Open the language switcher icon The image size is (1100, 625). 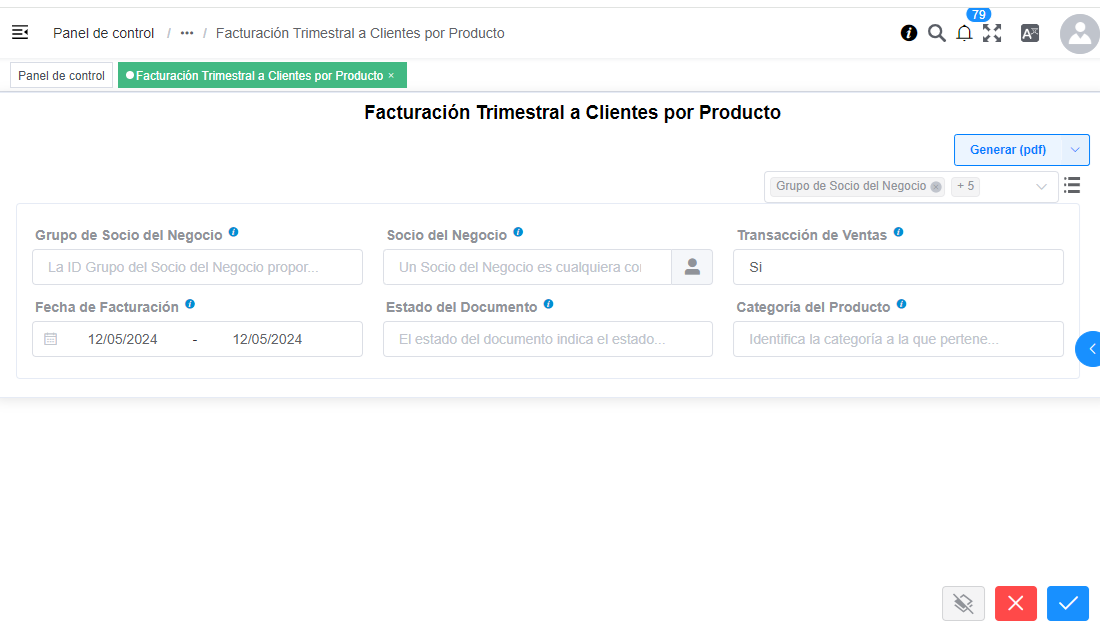(1029, 33)
